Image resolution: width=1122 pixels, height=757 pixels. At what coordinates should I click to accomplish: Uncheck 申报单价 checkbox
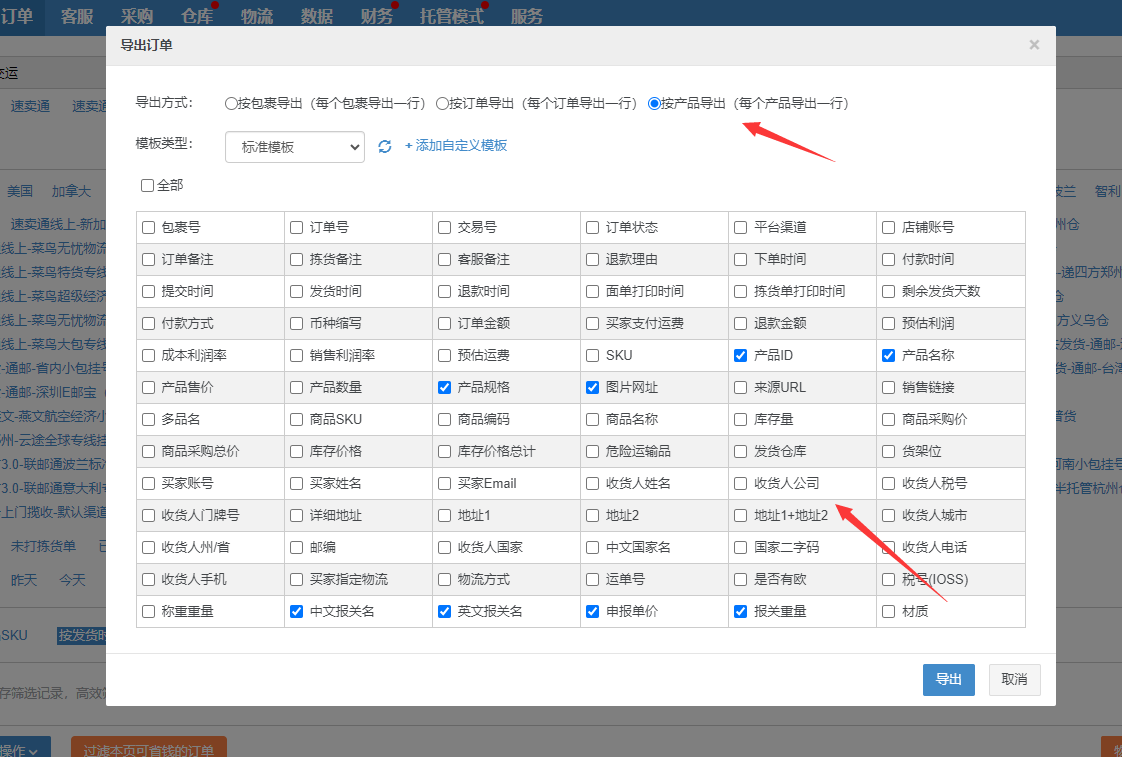point(592,612)
